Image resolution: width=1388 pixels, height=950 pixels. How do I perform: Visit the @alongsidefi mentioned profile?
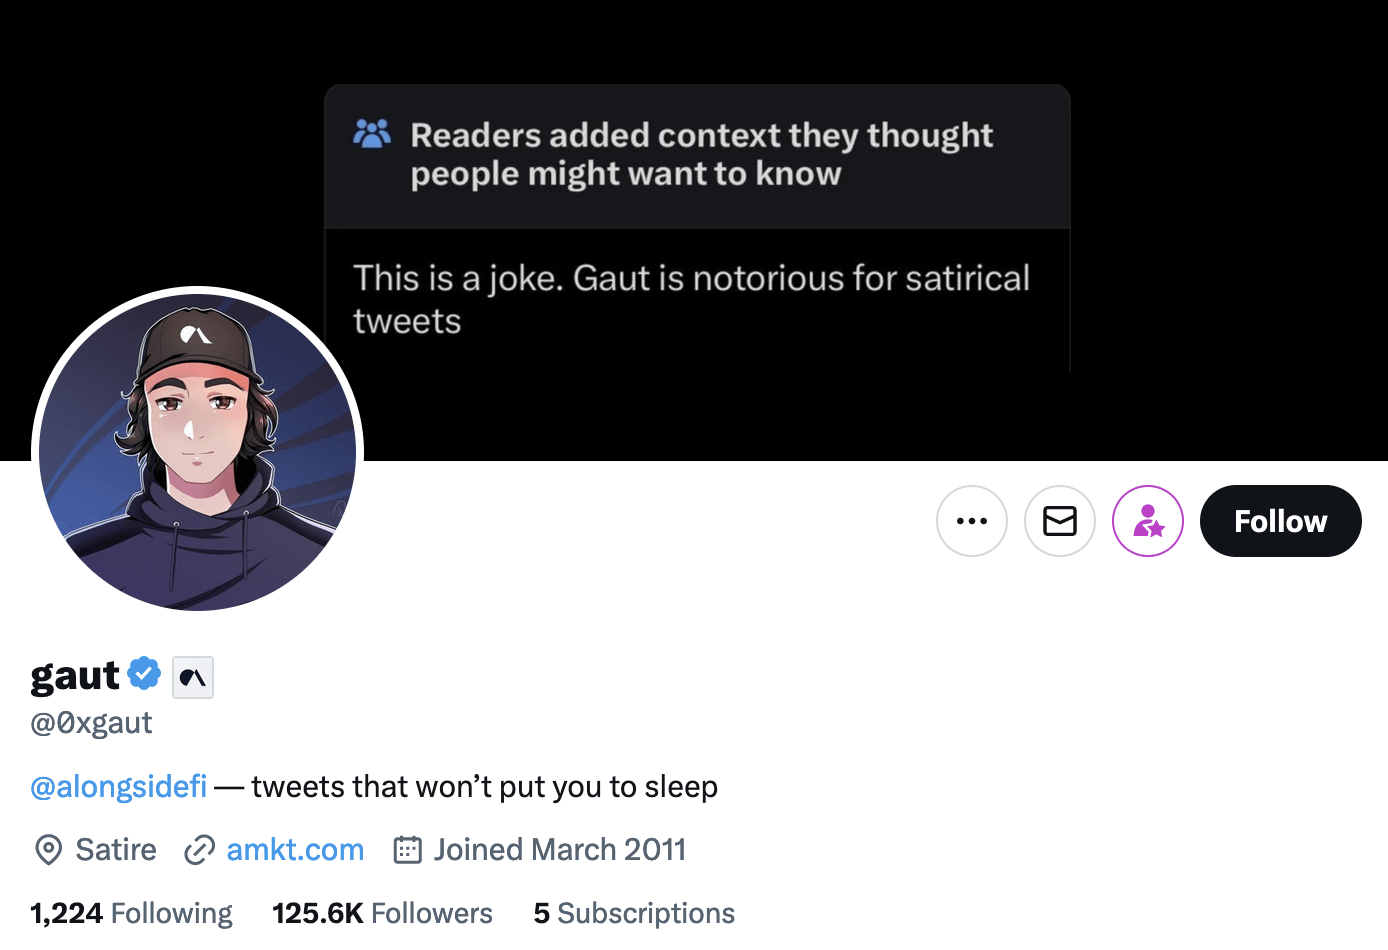[x=118, y=786]
